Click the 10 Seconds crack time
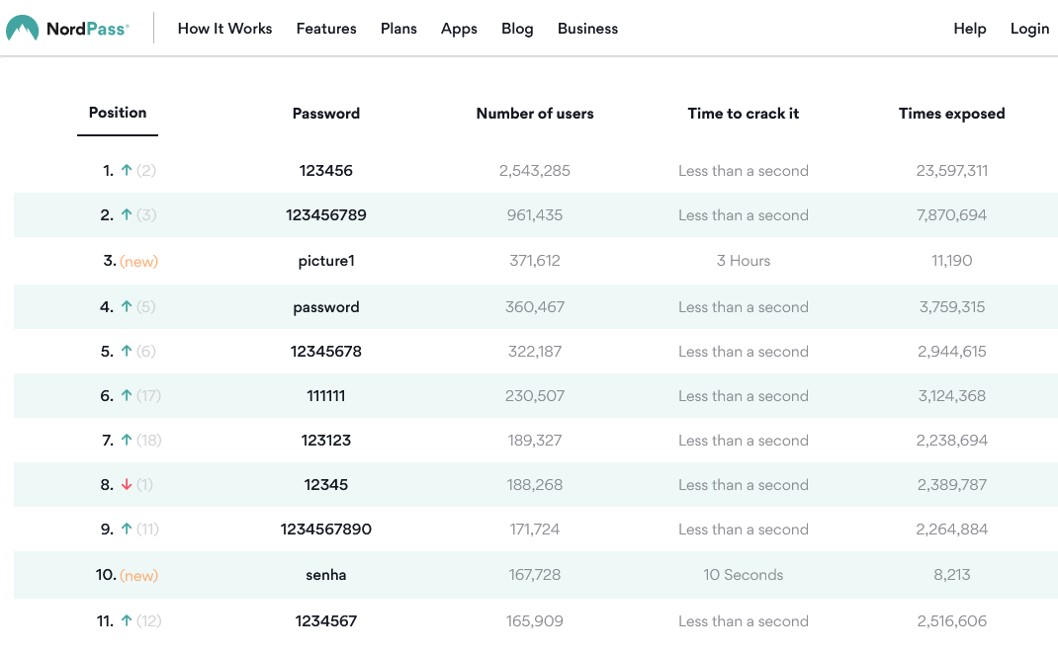 click(x=743, y=575)
